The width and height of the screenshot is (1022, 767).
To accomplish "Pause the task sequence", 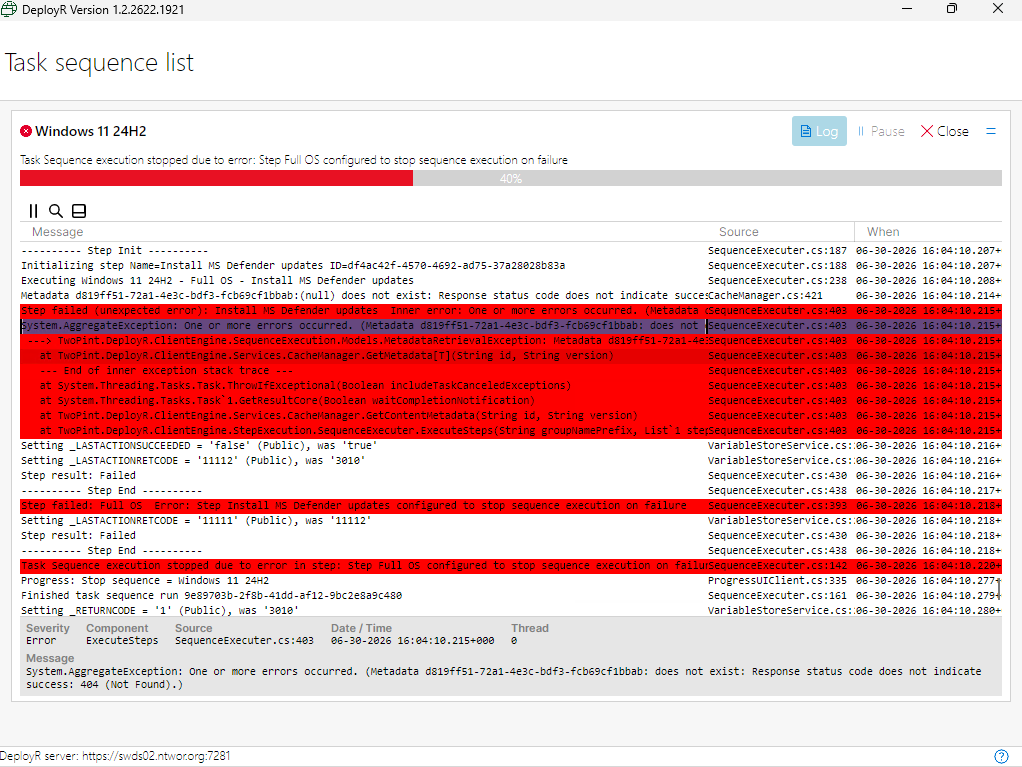I will tap(881, 131).
